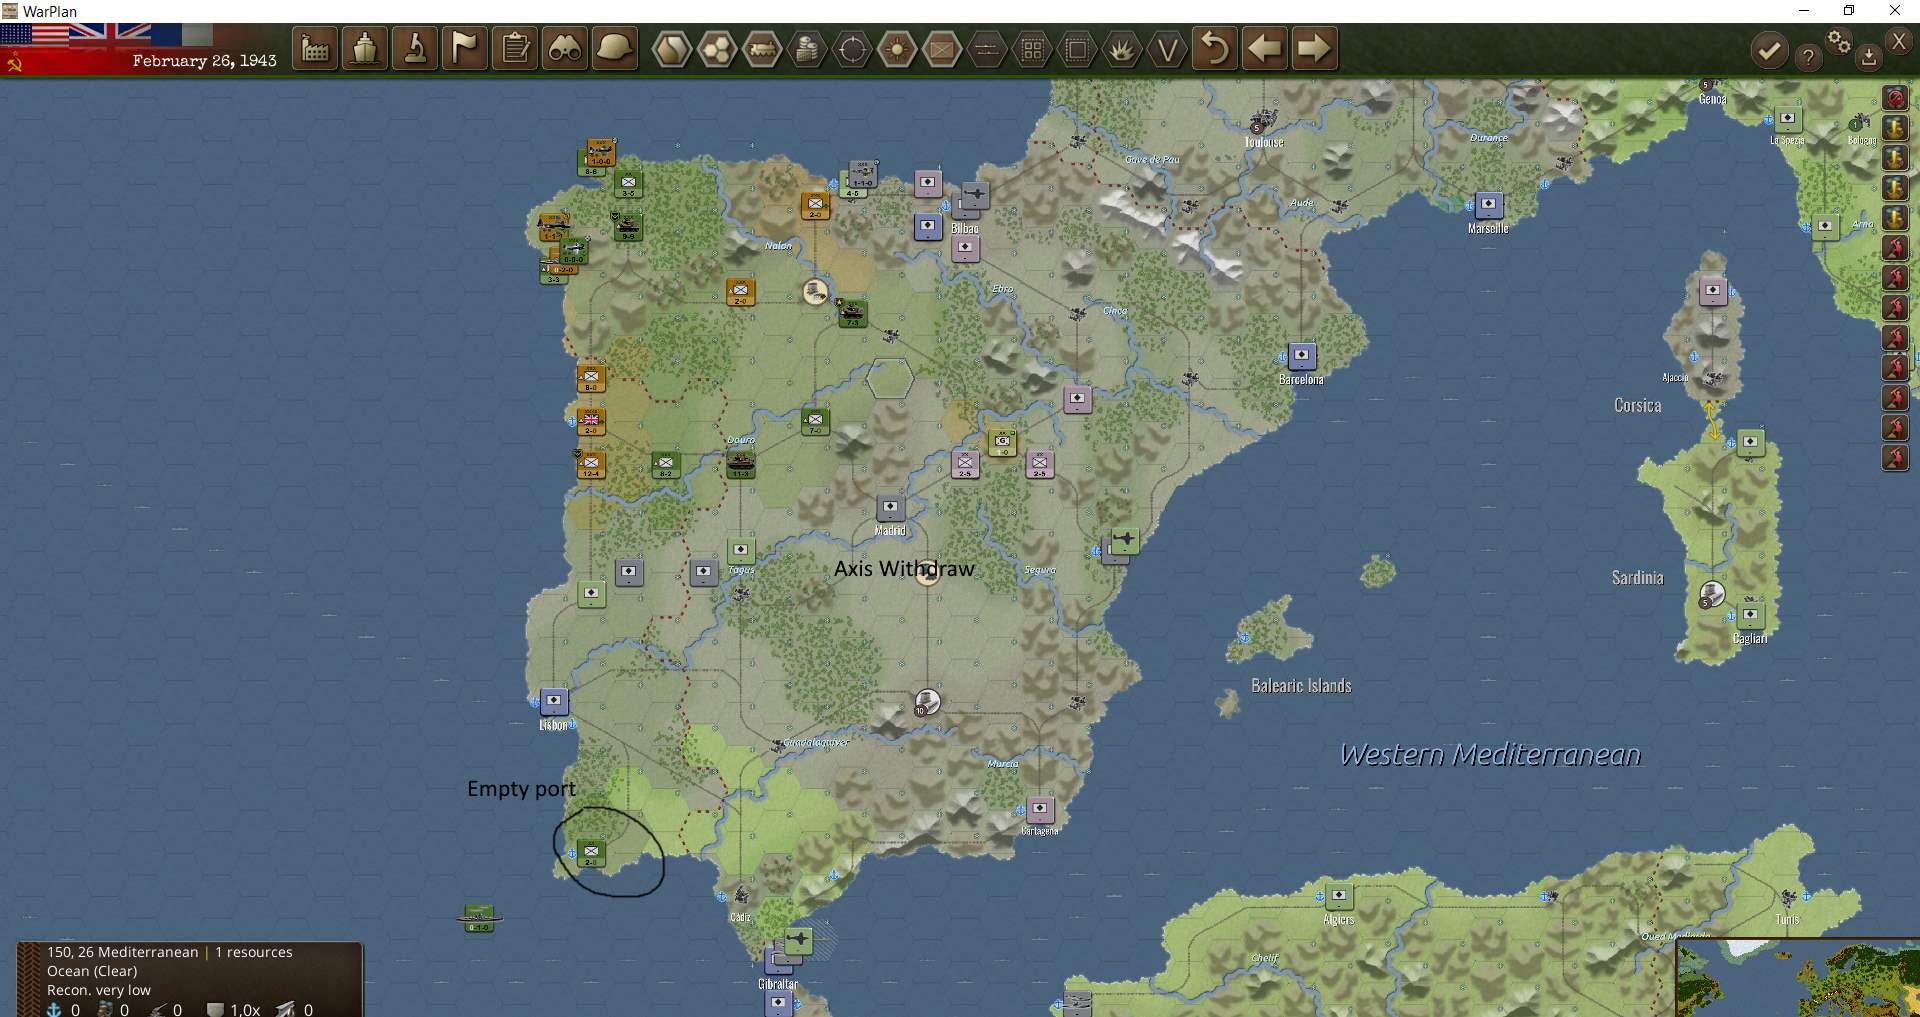Click the Genoa city label
This screenshot has height=1017, width=1920.
tap(1712, 99)
